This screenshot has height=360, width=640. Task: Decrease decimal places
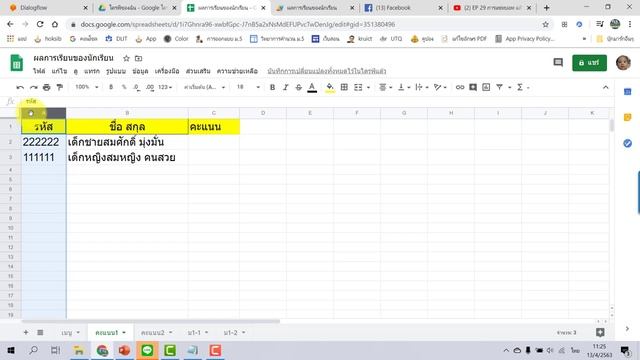(136, 87)
